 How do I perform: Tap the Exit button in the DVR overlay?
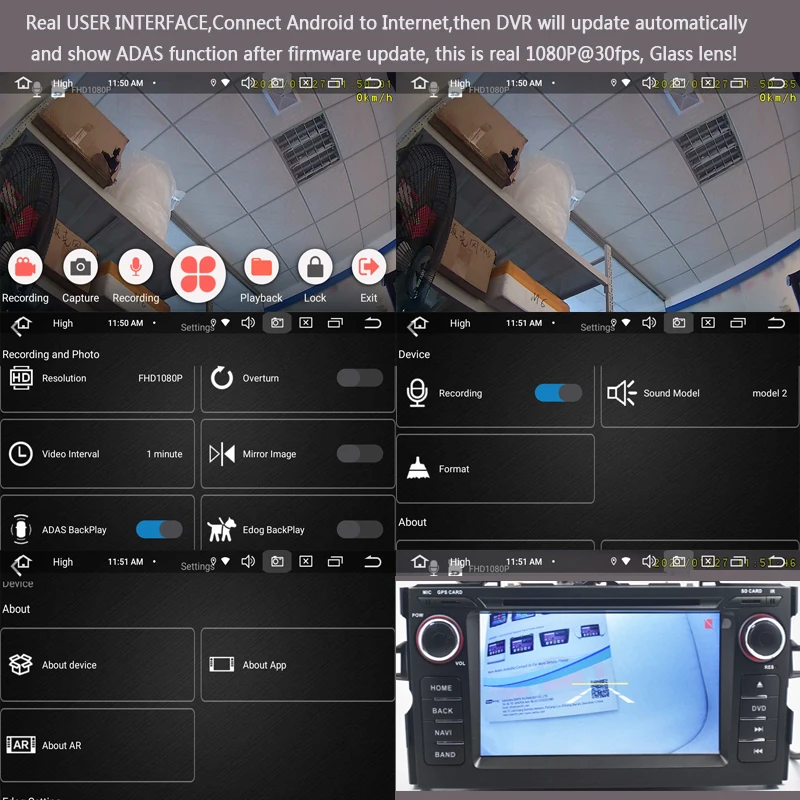coord(368,267)
